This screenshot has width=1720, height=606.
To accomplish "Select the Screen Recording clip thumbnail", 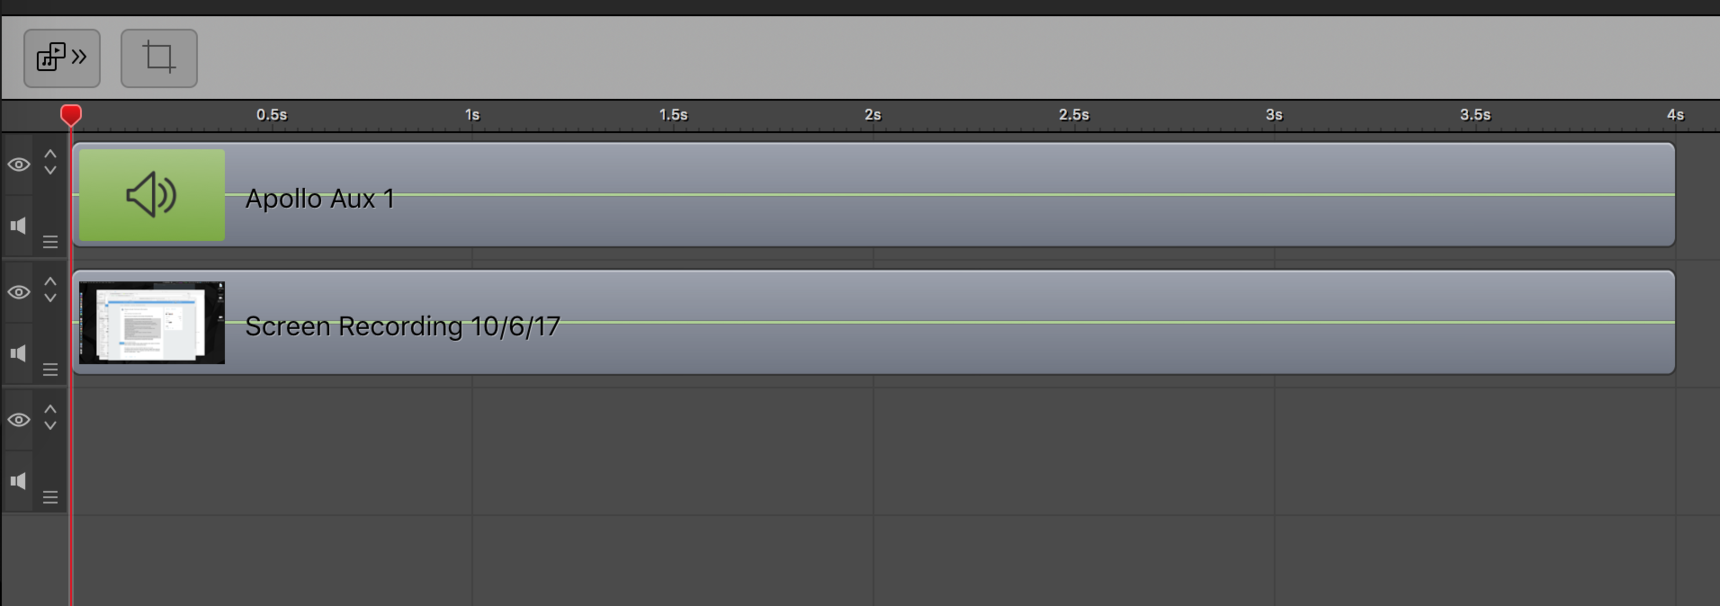I will [152, 323].
